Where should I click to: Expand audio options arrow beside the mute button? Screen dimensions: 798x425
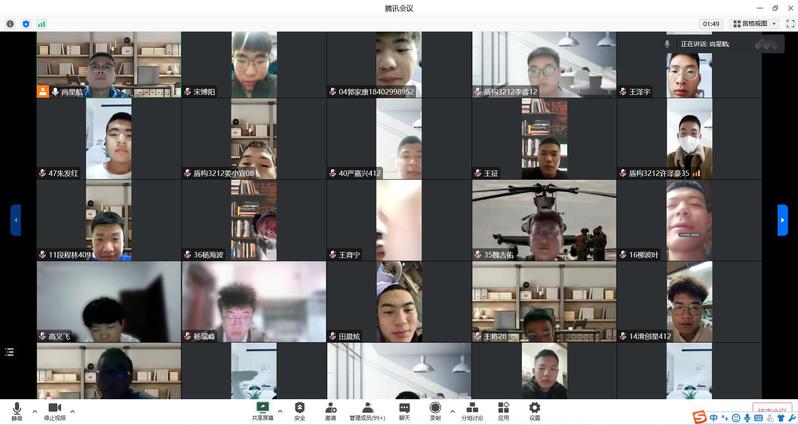[x=34, y=410]
